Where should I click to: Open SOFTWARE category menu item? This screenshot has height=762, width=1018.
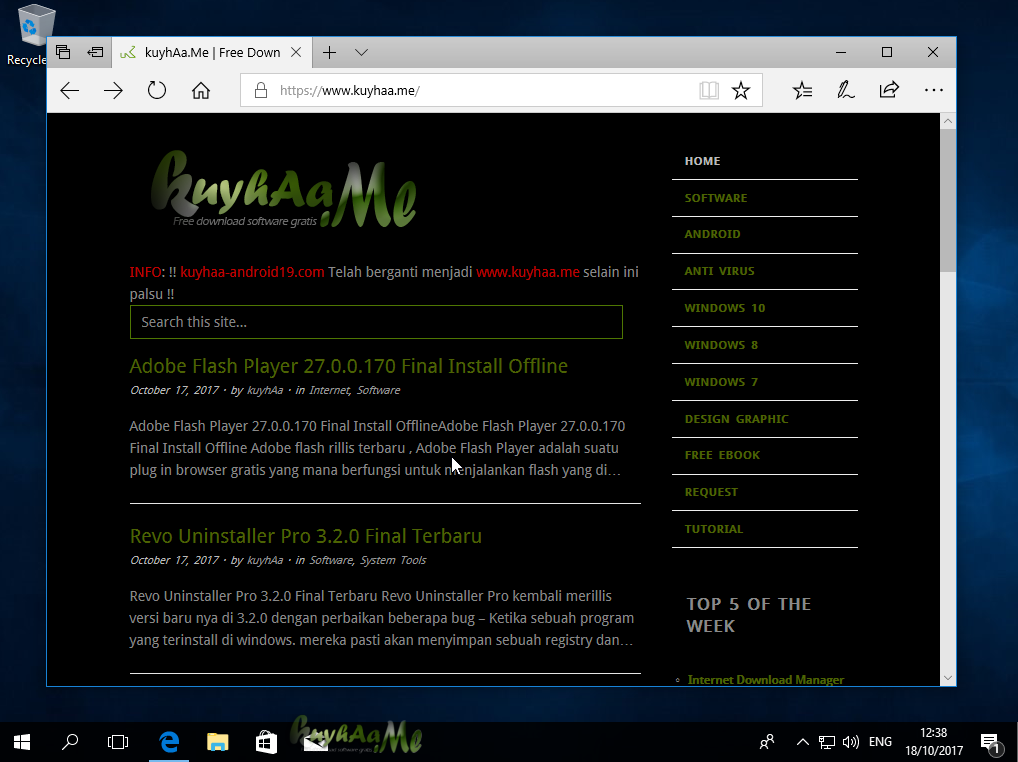point(716,198)
